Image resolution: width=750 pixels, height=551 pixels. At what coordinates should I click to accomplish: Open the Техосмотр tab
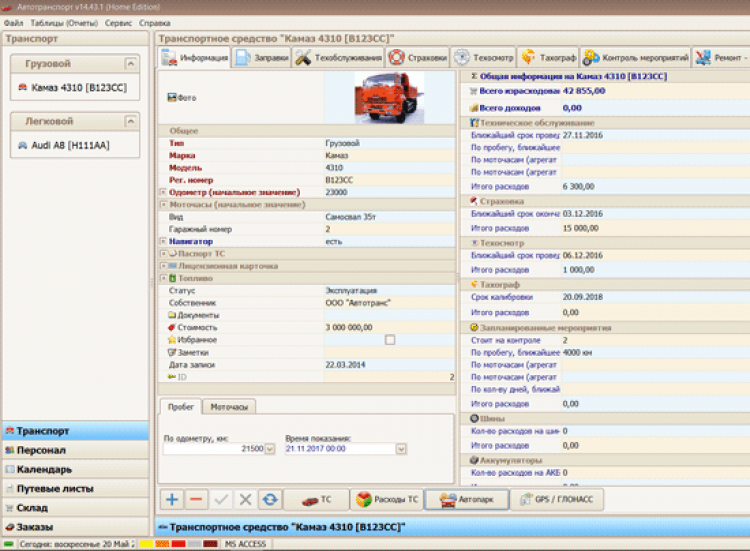483,58
